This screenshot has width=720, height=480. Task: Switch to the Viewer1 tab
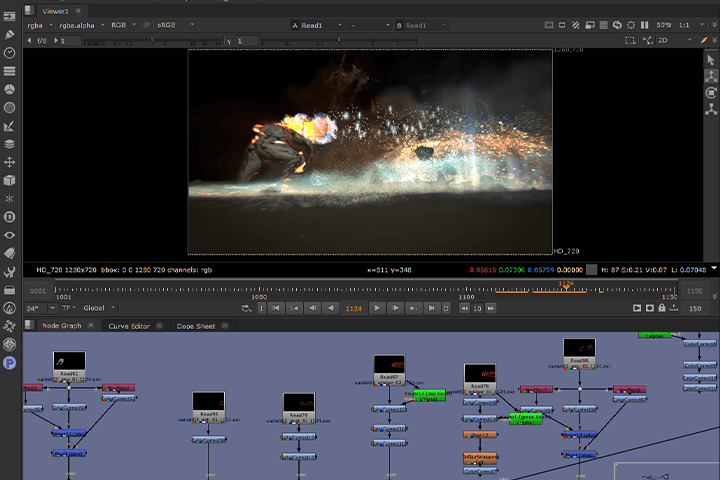click(55, 11)
